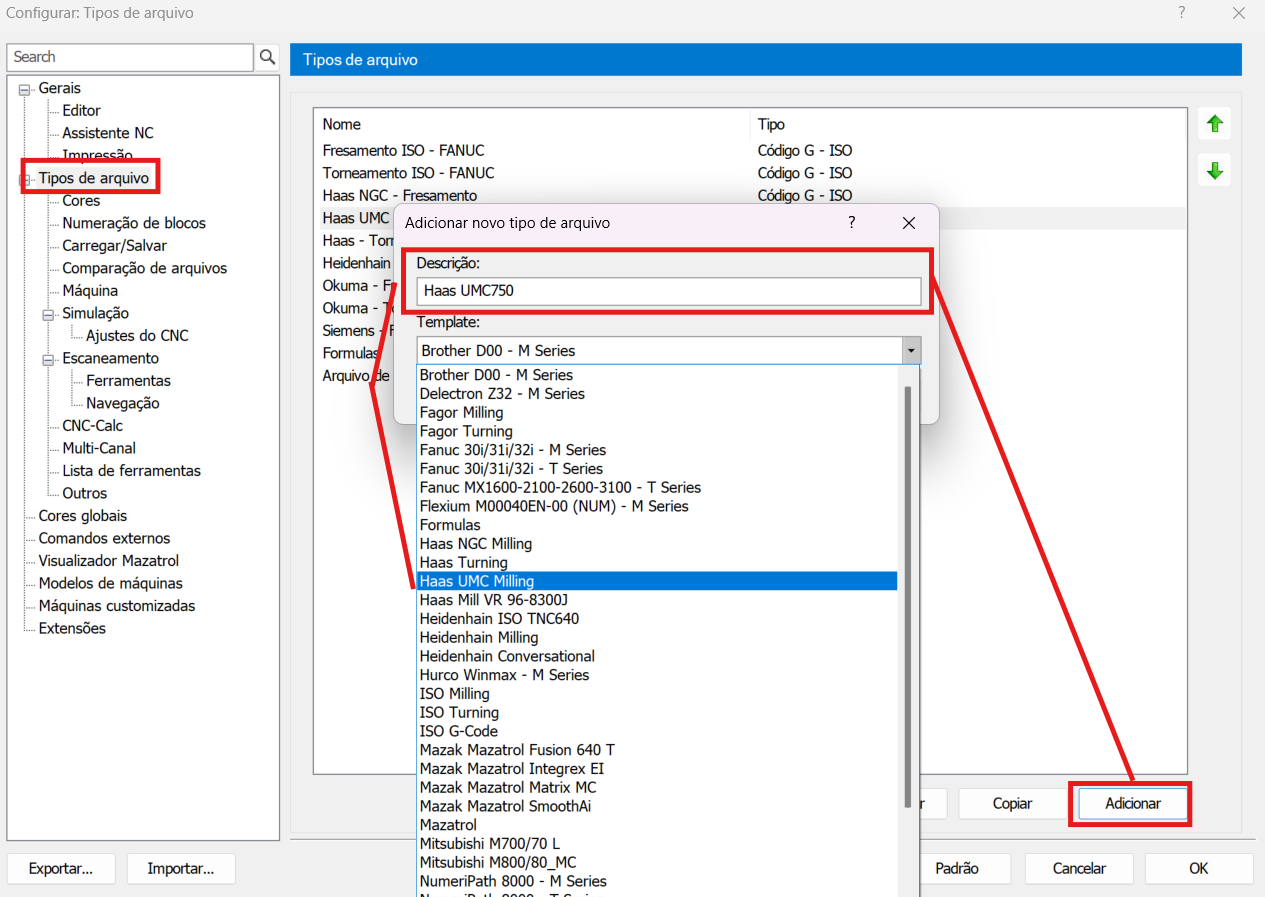
Task: Open Ajustes do CNC settings
Action: point(137,336)
